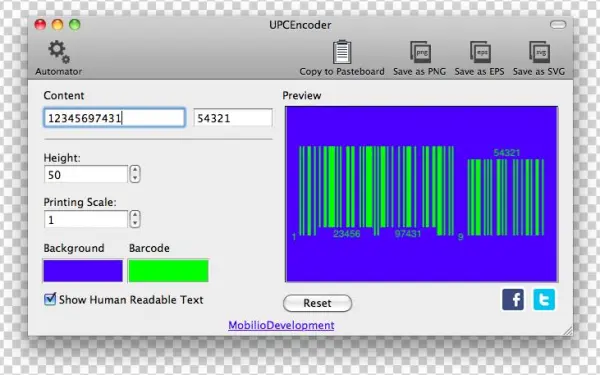Click into the Printing Scale field
The width and height of the screenshot is (600, 375).
[x=86, y=220]
